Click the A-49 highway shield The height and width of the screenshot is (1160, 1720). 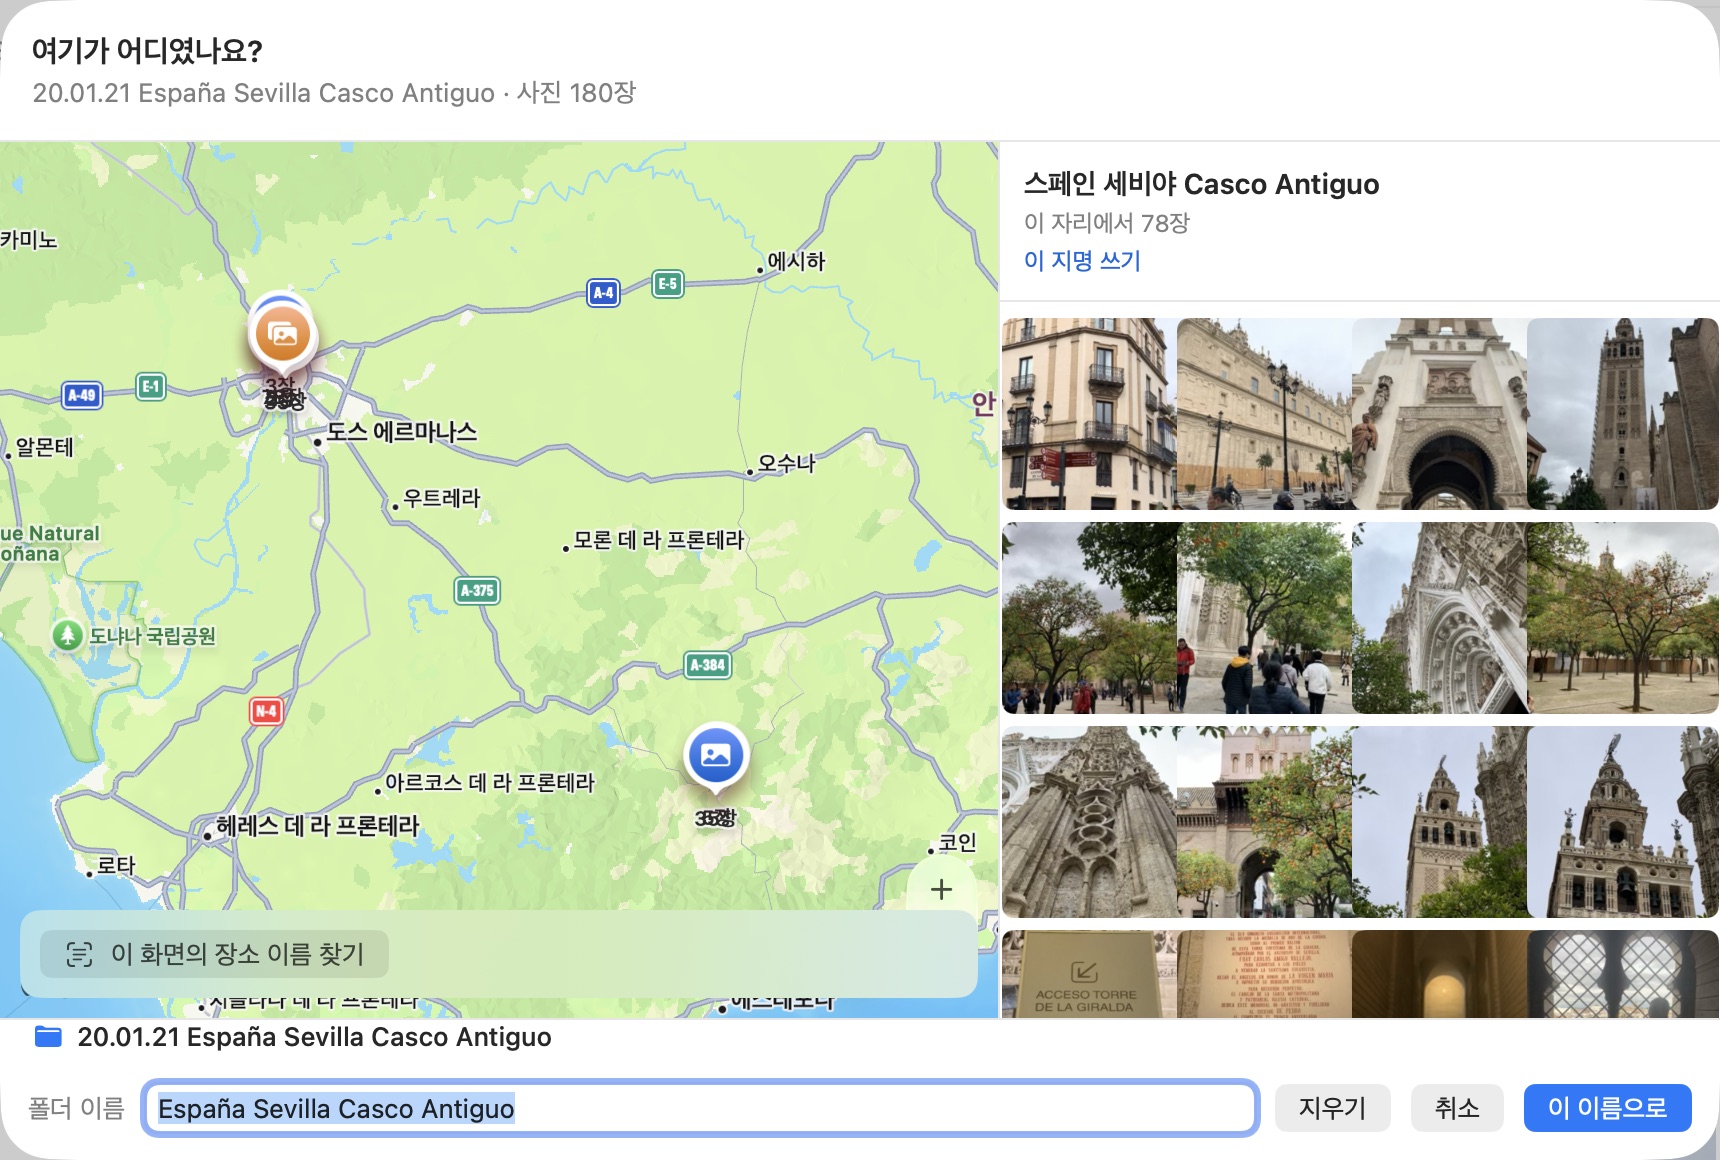coord(82,395)
